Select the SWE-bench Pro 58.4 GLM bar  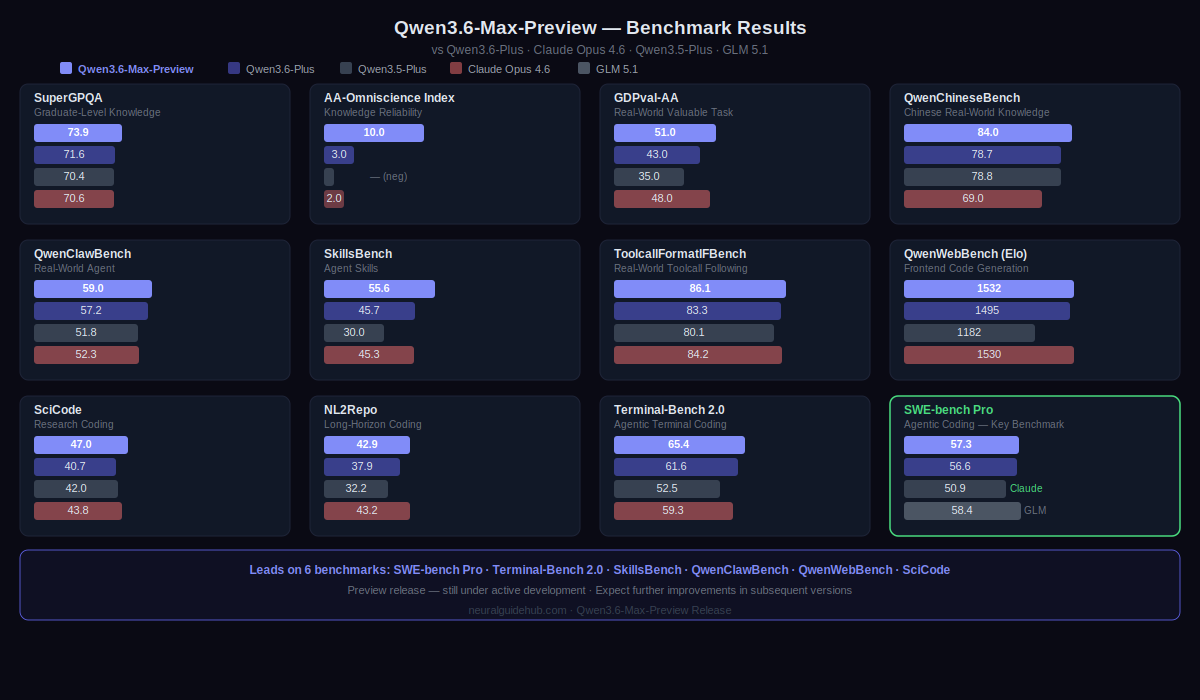coord(962,511)
